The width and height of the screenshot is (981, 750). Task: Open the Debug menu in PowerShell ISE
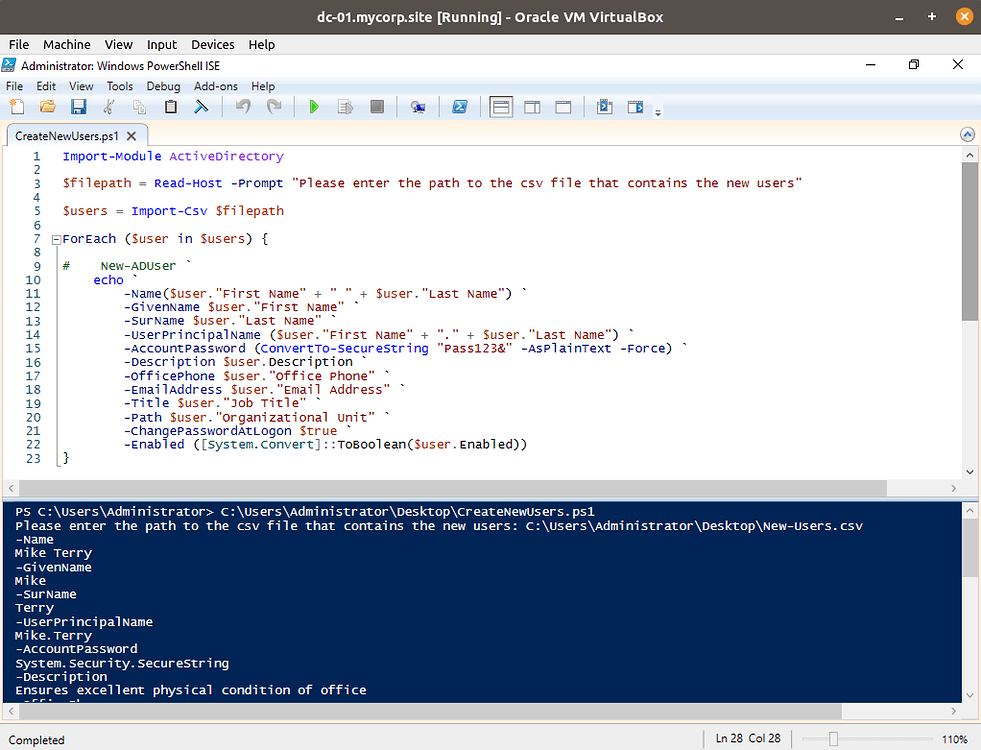(x=163, y=86)
